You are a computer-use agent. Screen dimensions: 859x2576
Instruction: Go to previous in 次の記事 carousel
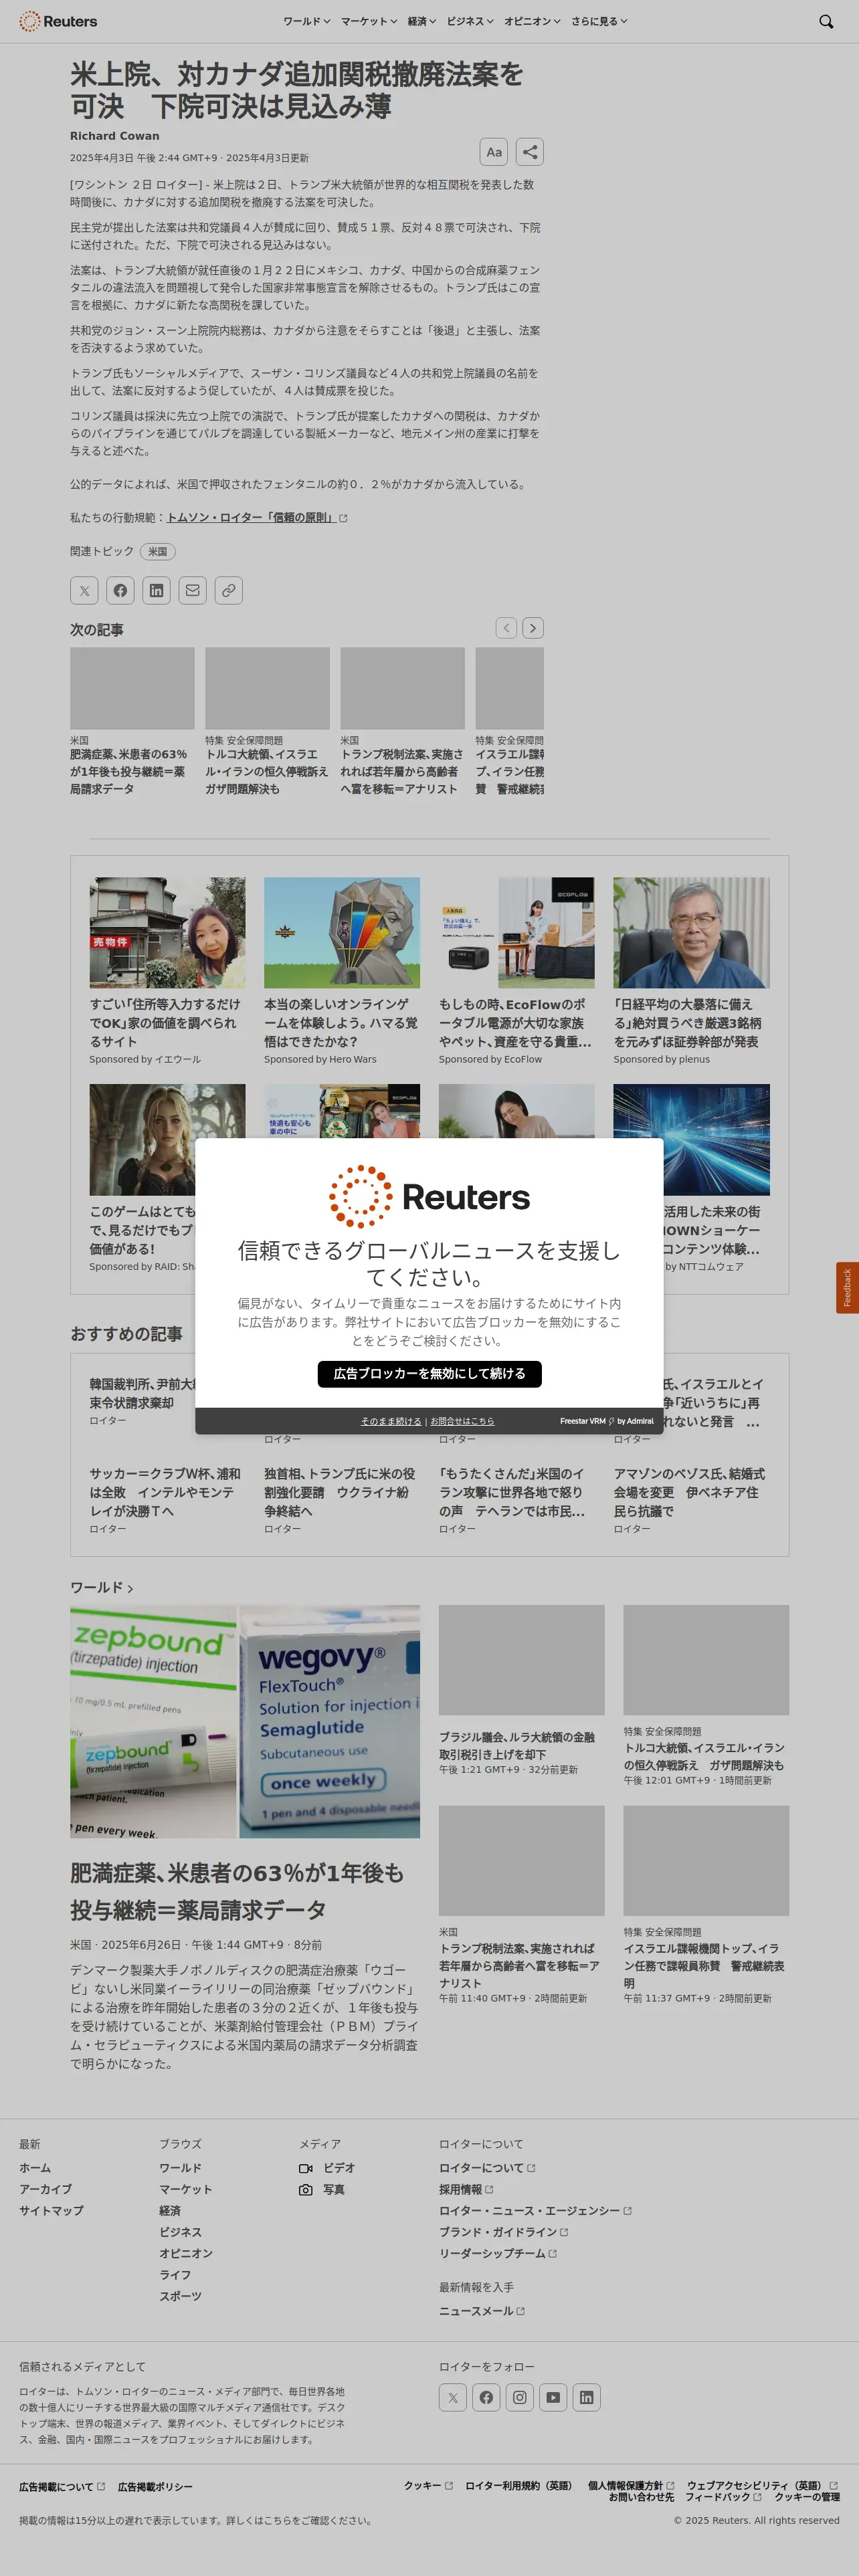[x=507, y=628]
